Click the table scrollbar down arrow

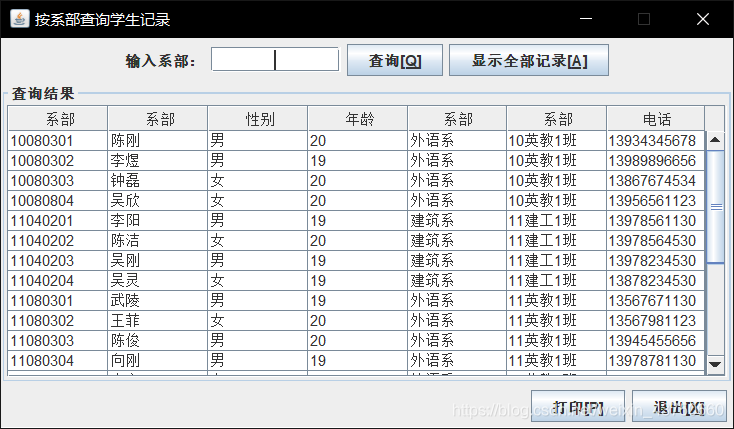click(715, 364)
